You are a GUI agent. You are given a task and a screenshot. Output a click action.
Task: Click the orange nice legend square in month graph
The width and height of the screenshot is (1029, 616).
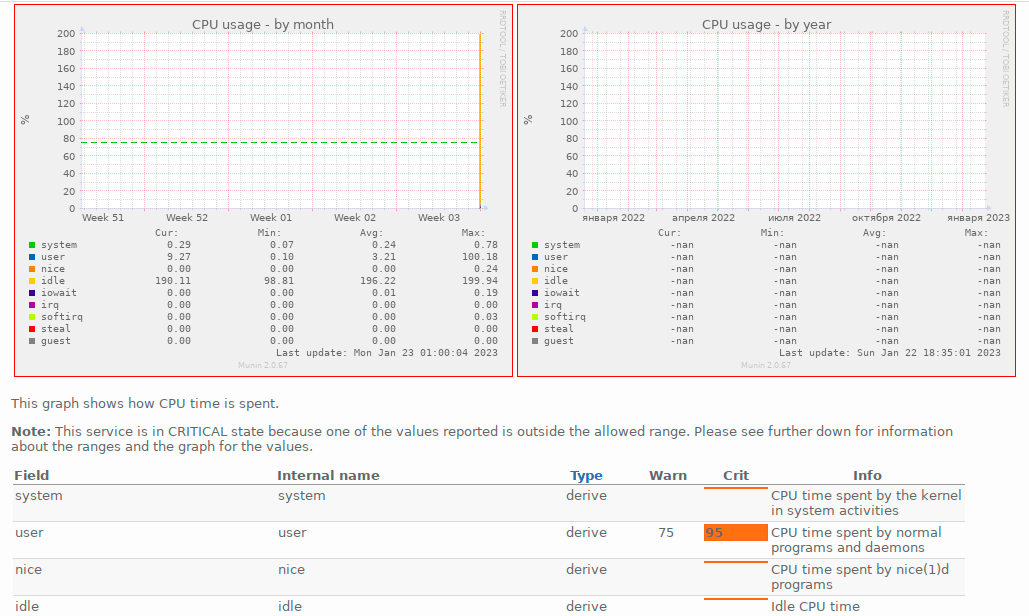32,269
